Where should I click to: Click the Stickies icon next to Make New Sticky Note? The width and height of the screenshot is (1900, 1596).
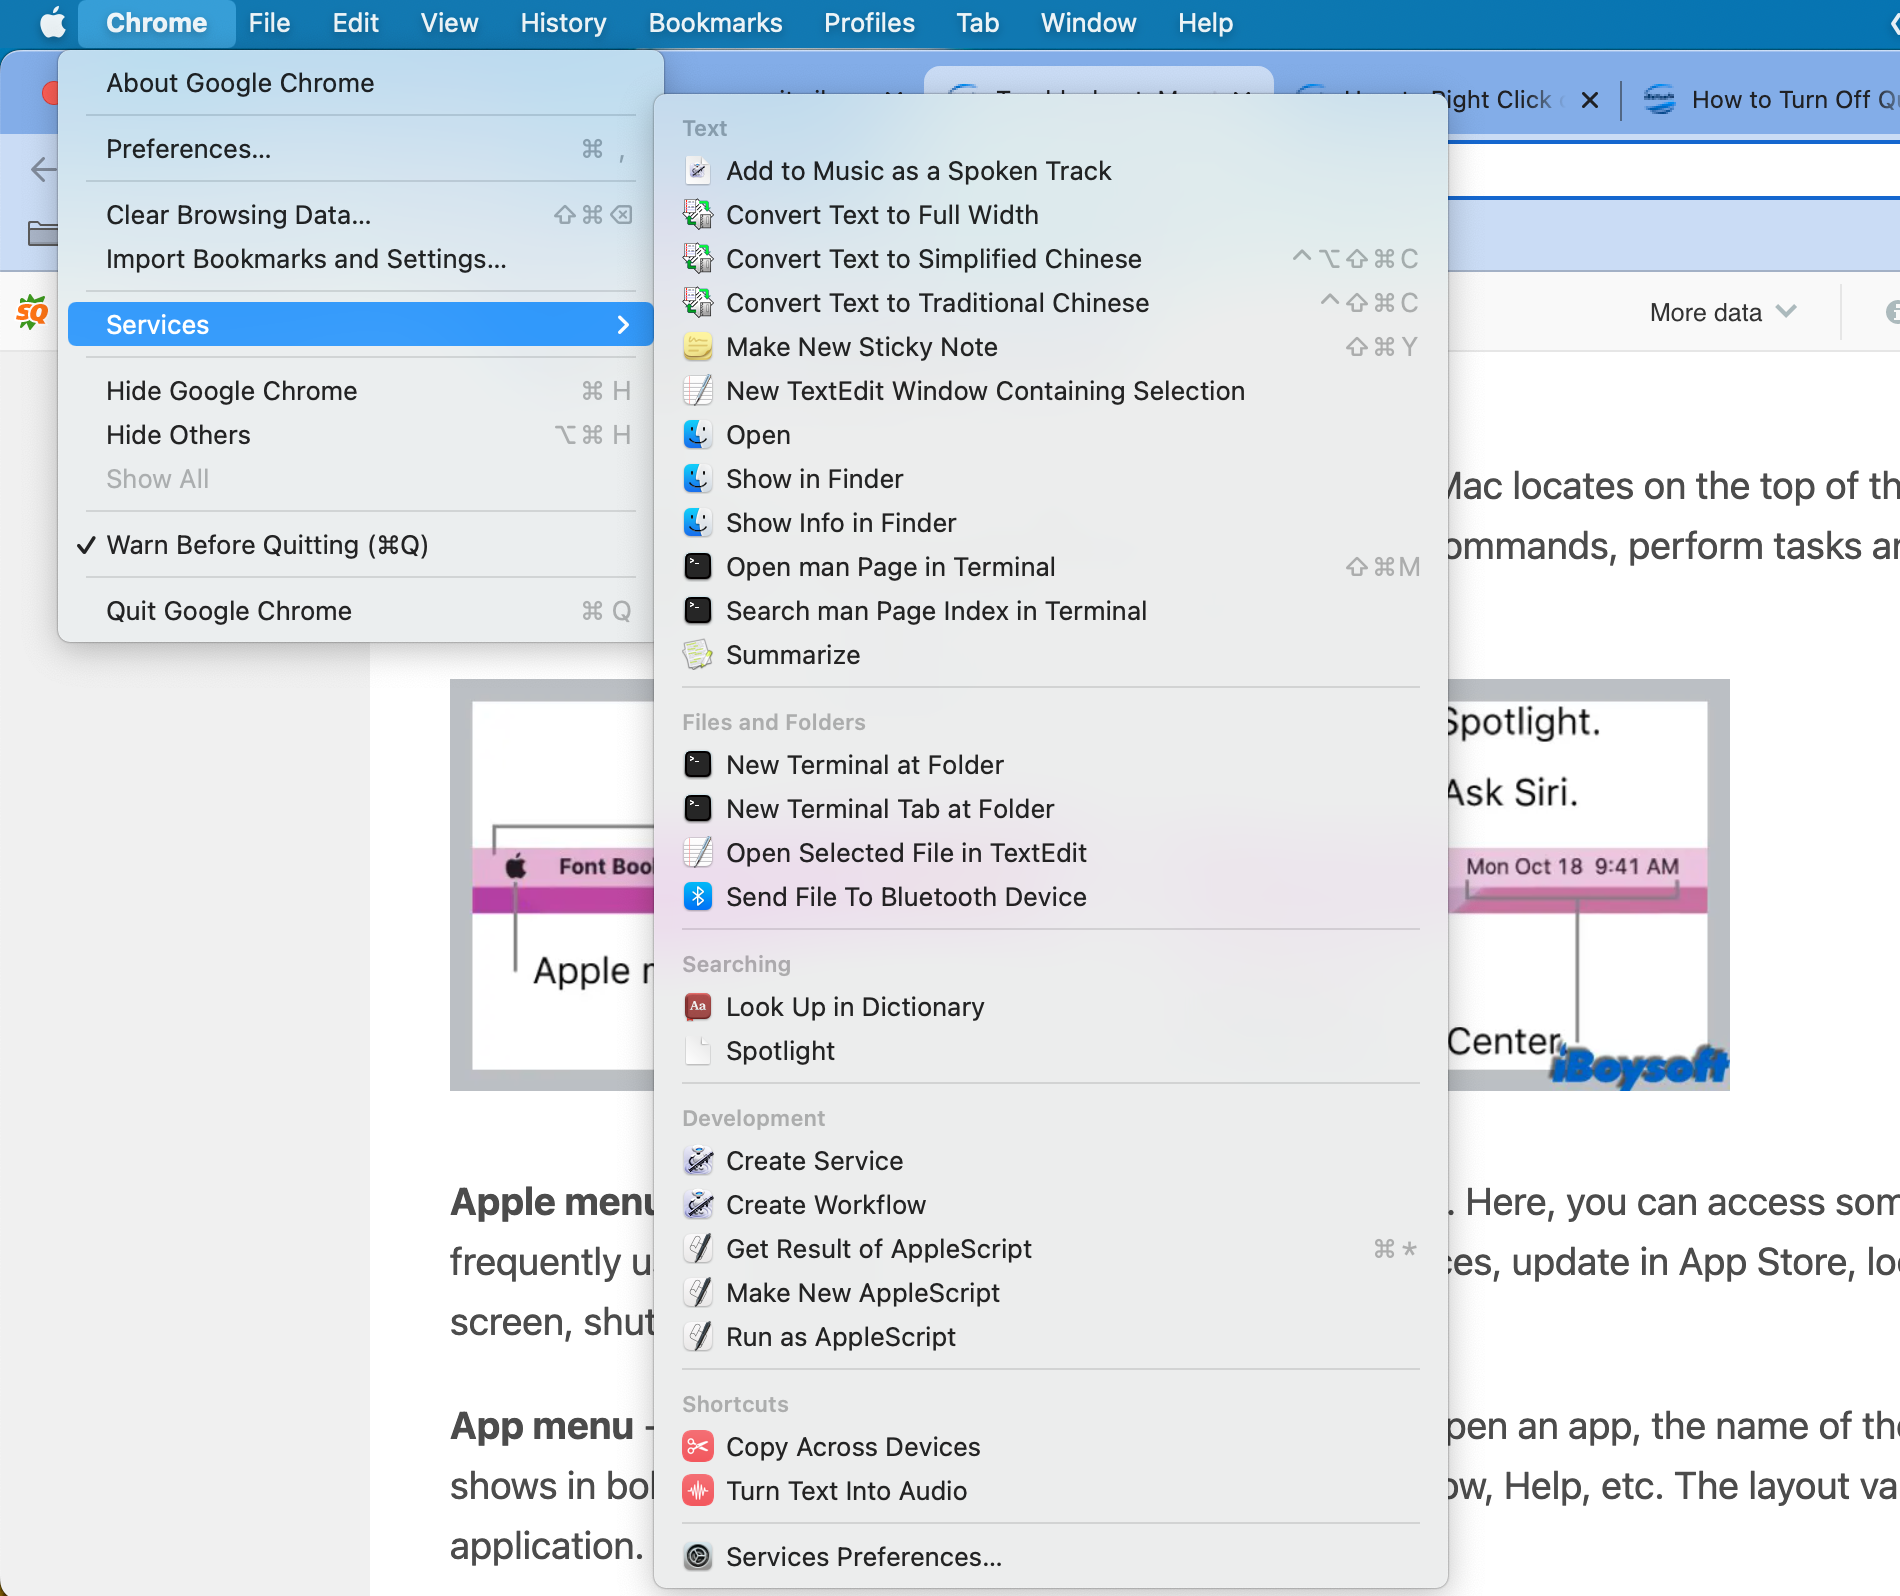697,347
